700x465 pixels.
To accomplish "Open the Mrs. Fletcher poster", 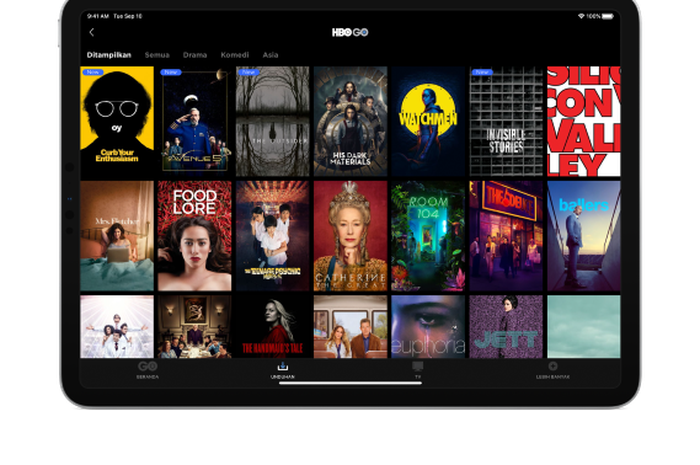I will (117, 236).
